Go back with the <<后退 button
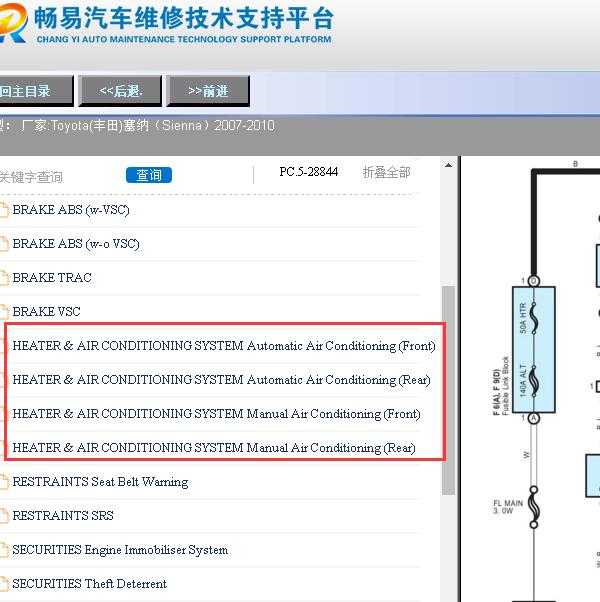Viewport: 600px width, 602px height. [120, 91]
